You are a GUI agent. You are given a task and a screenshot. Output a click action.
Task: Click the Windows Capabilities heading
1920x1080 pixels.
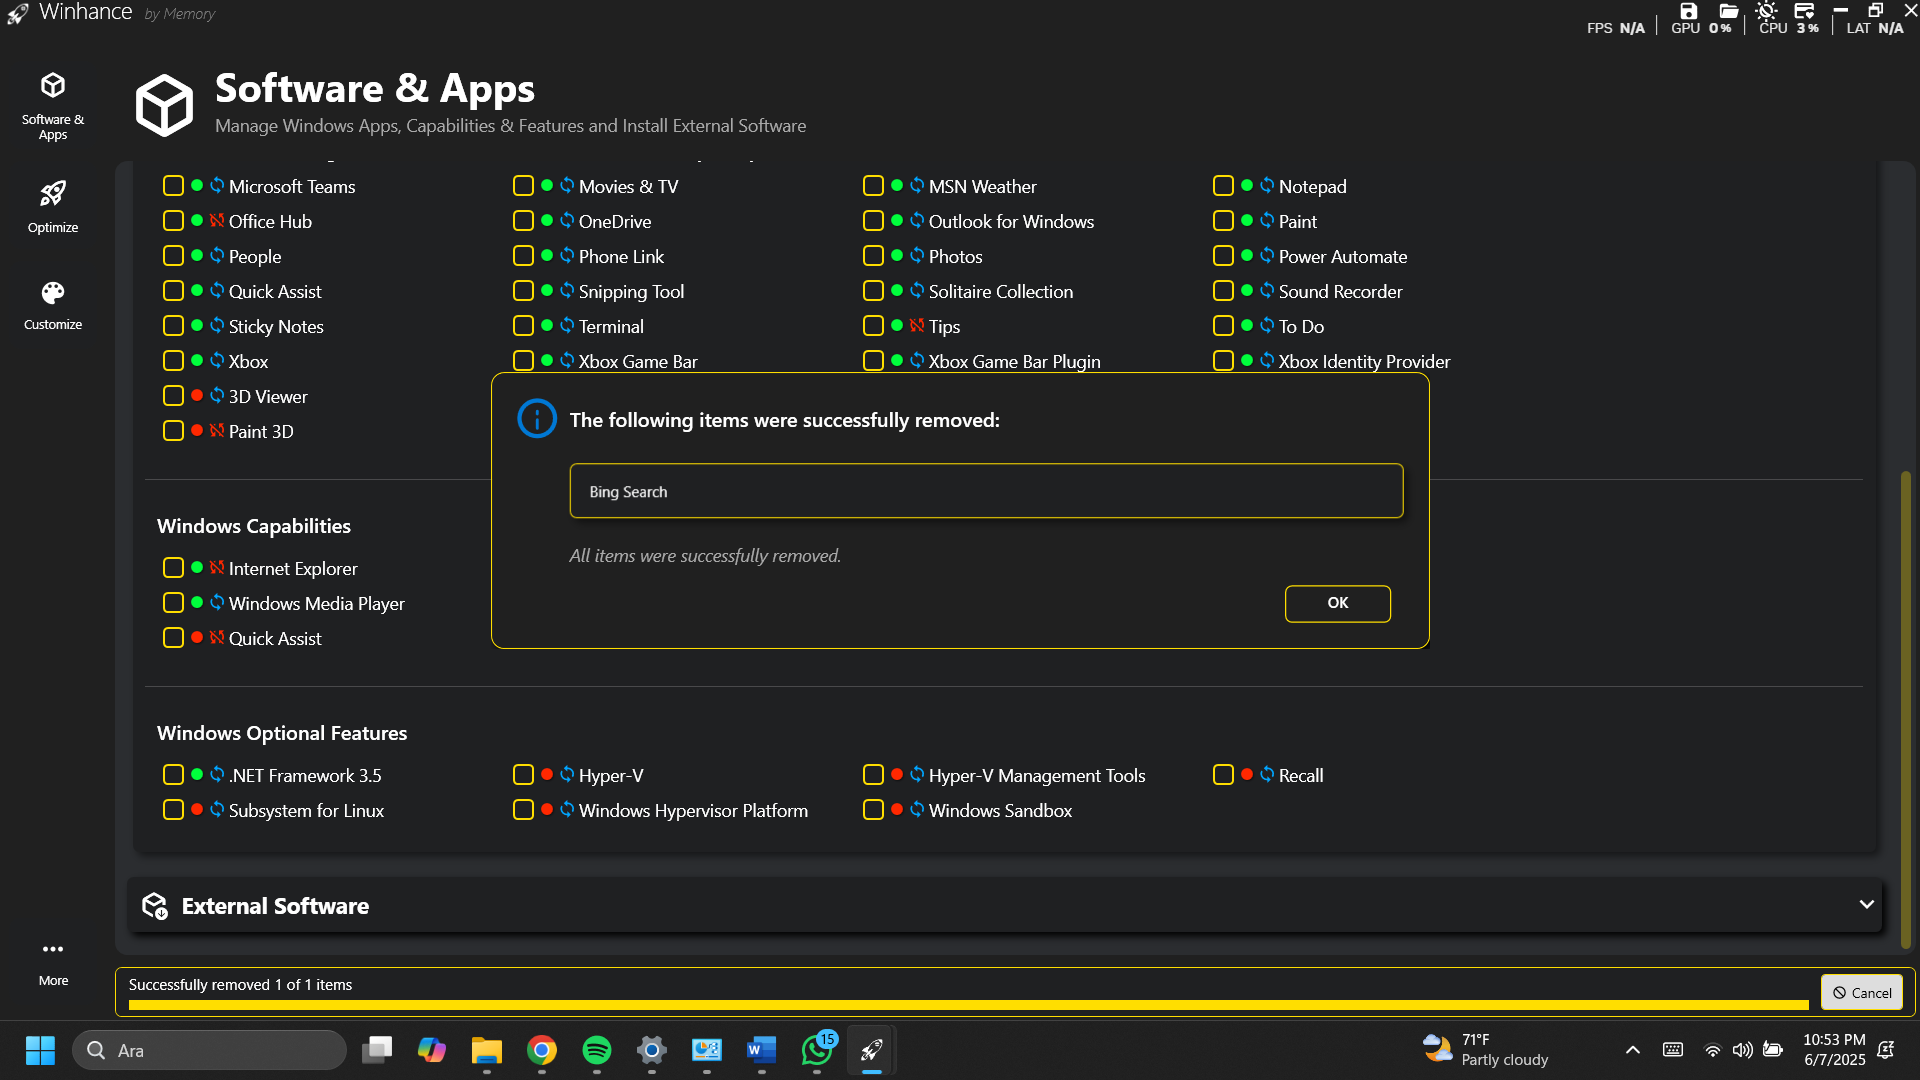pyautogui.click(x=254, y=526)
